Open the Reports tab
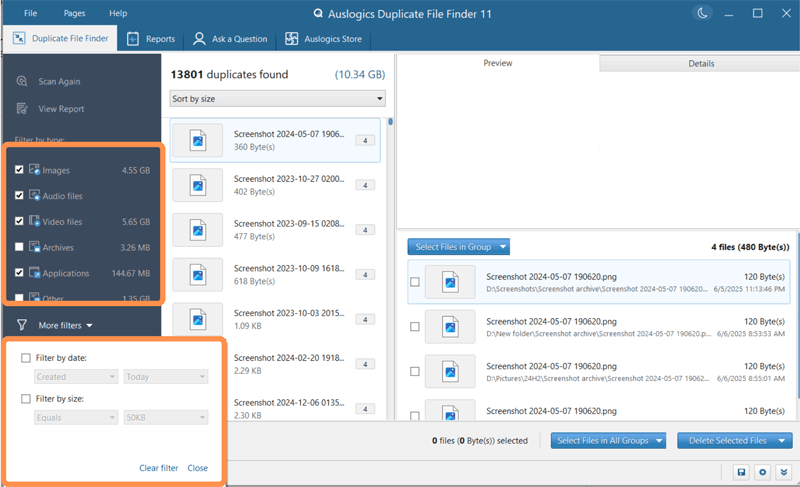The height and width of the screenshot is (487, 800). 151,39
